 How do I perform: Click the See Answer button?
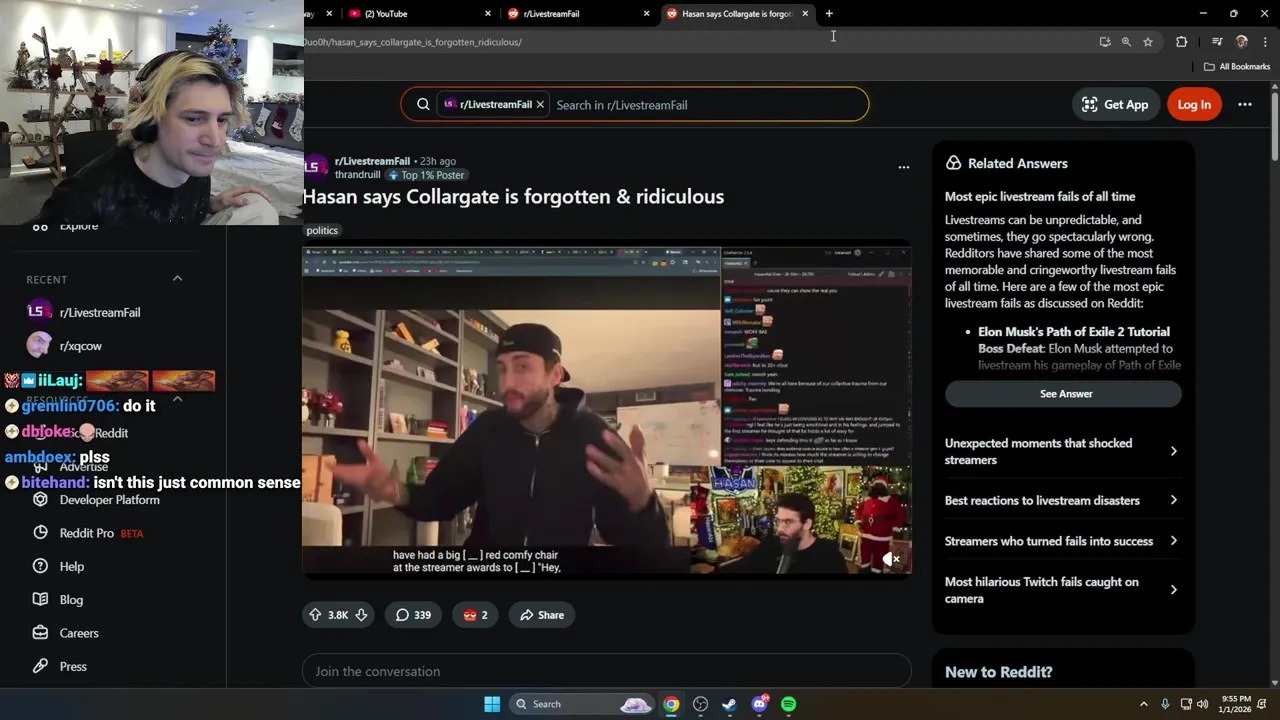(x=1063, y=393)
